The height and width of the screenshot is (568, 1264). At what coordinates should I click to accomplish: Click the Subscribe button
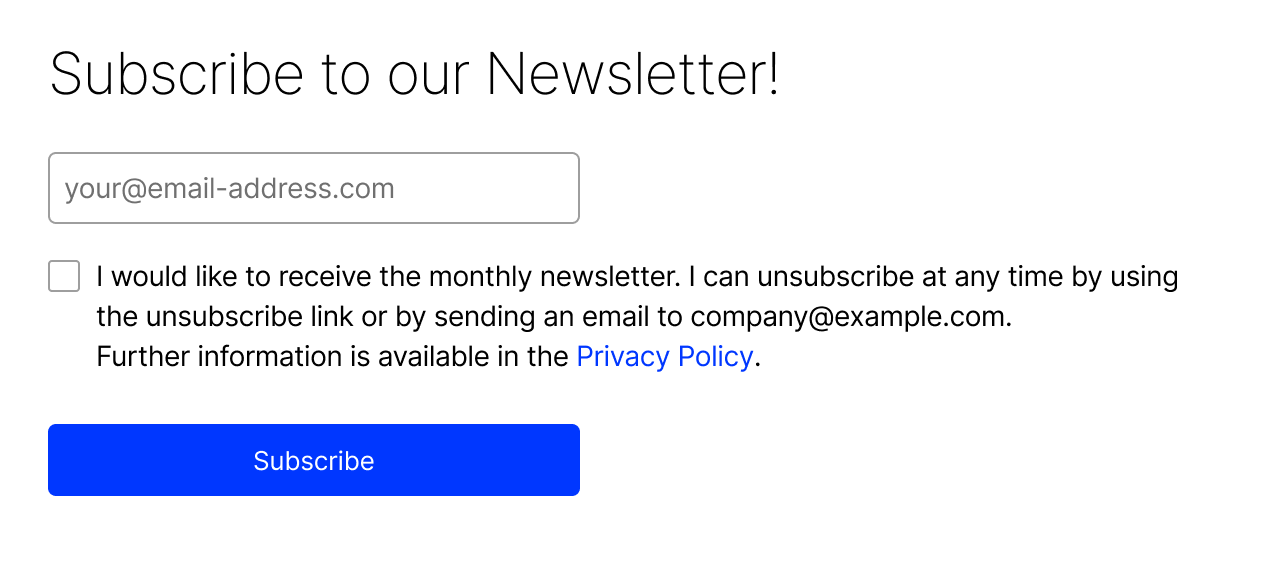(x=314, y=460)
